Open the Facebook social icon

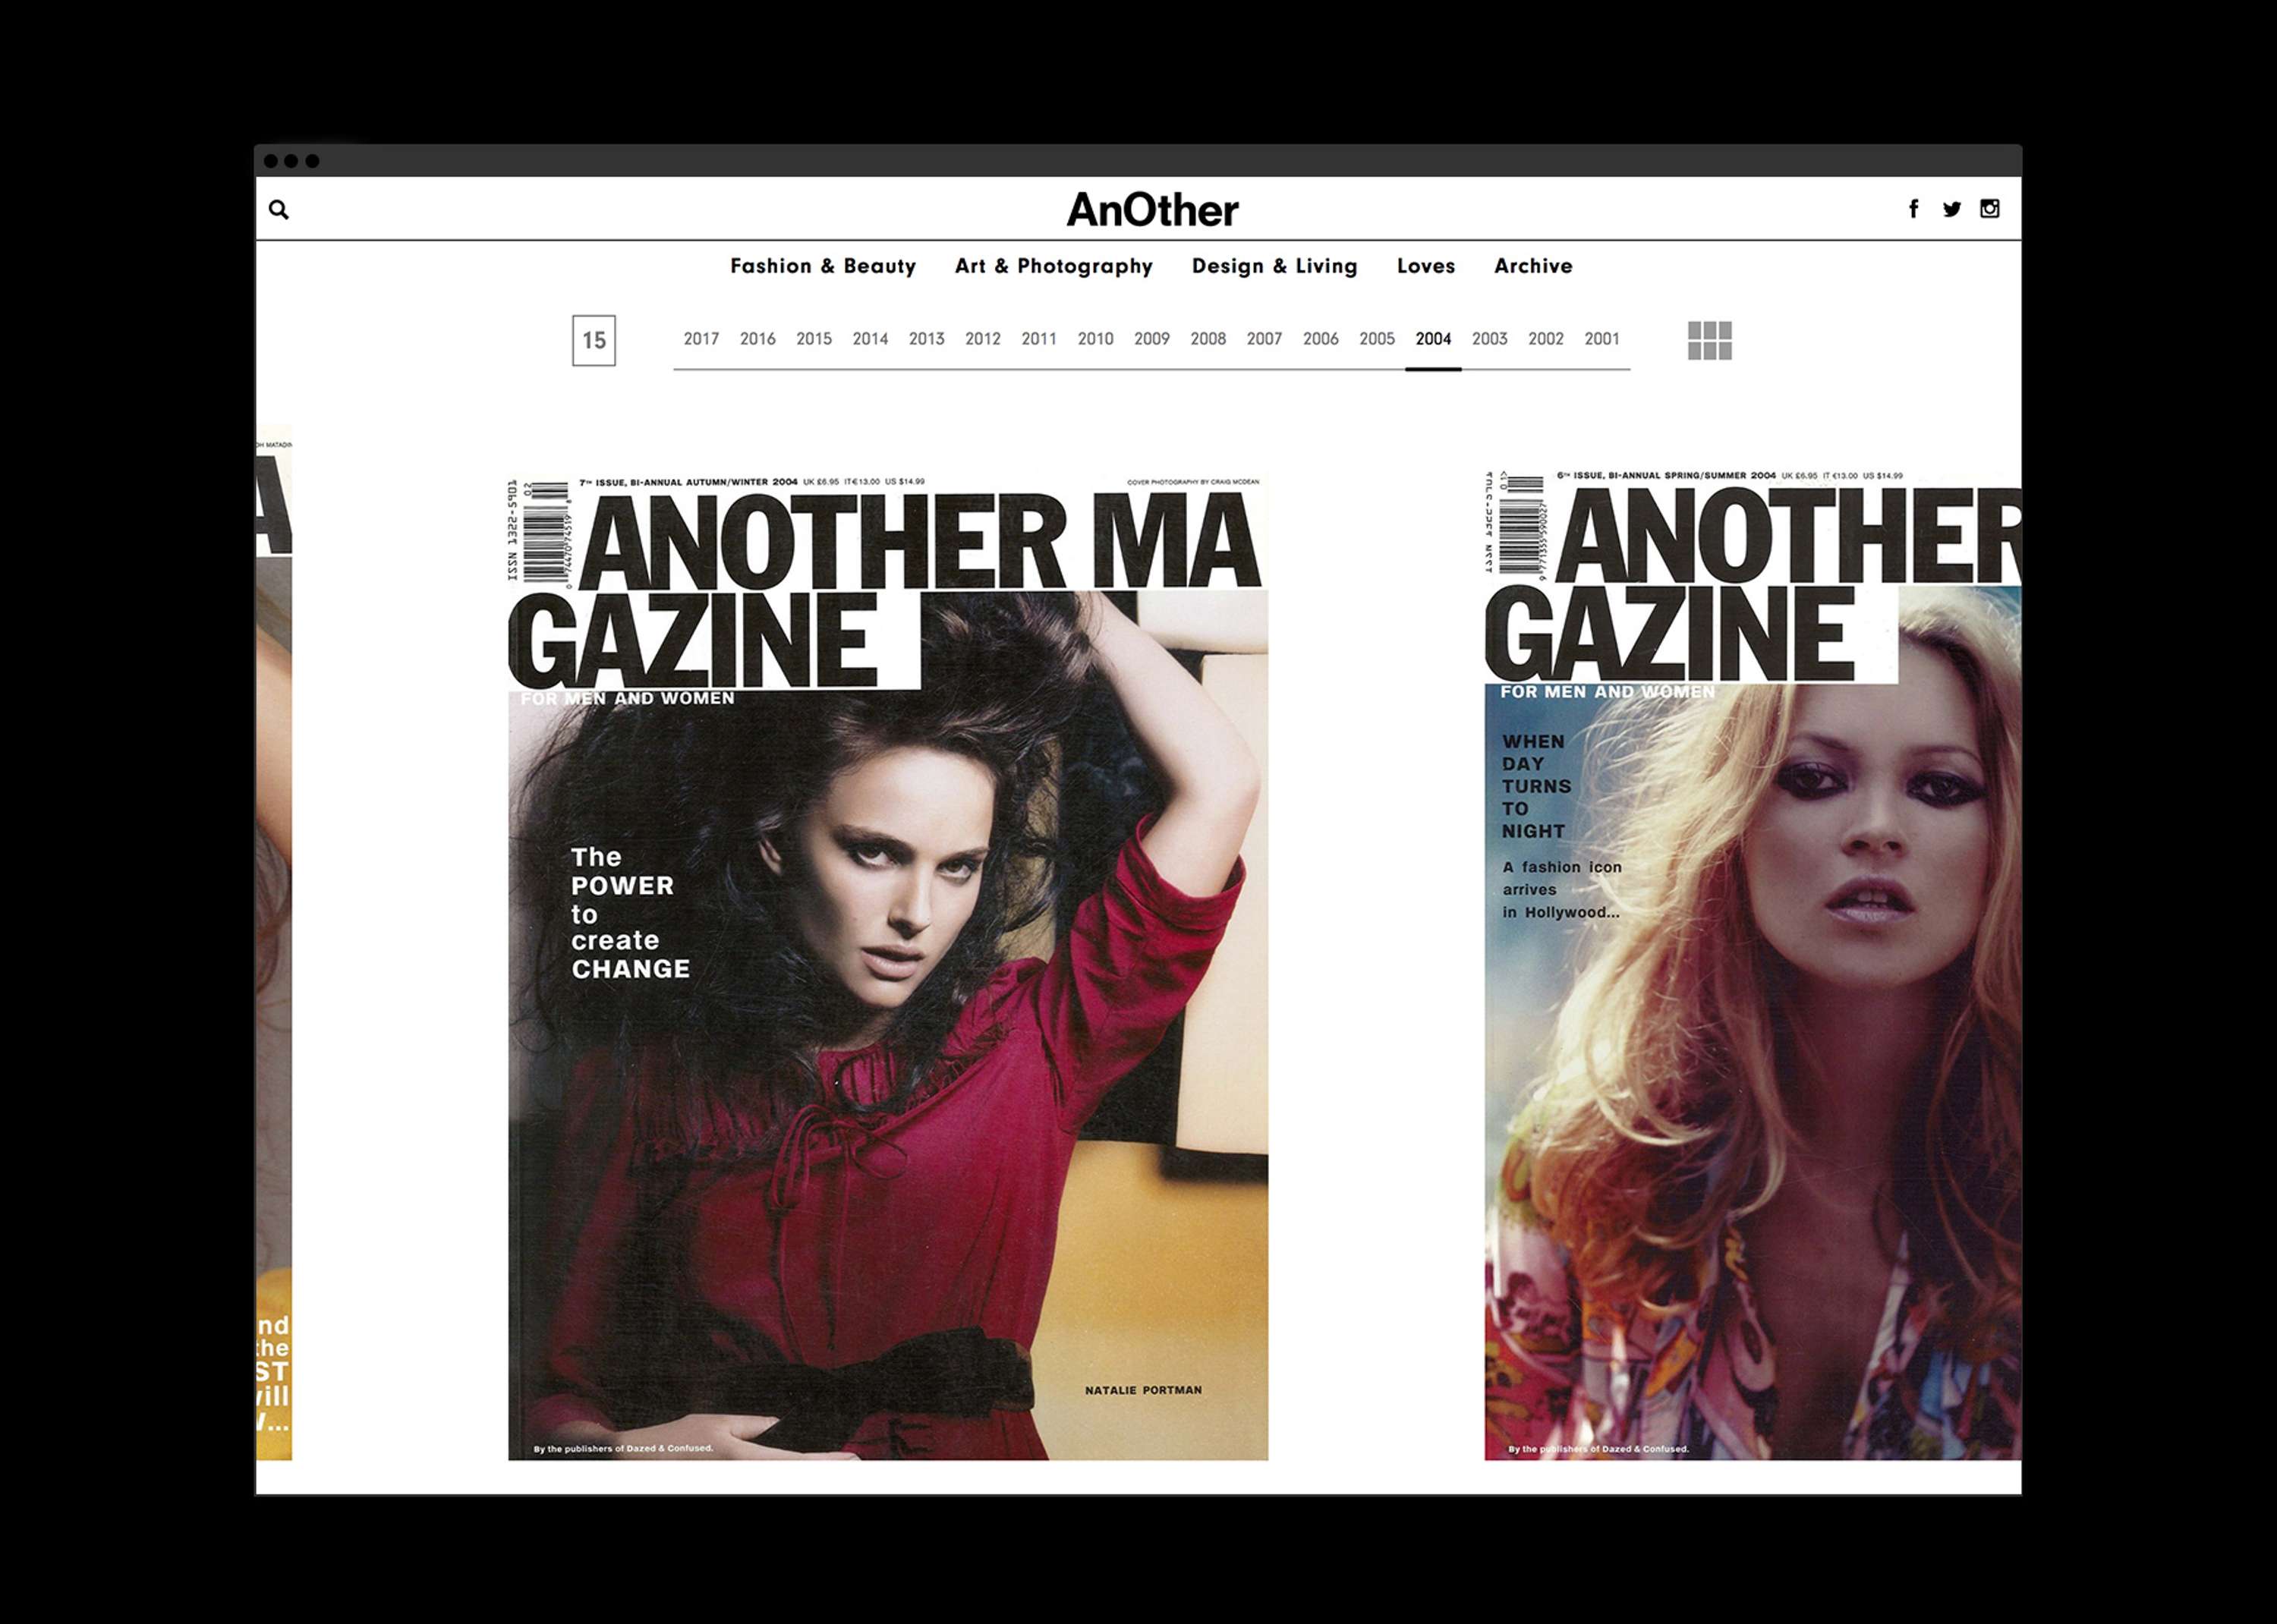(x=1913, y=208)
